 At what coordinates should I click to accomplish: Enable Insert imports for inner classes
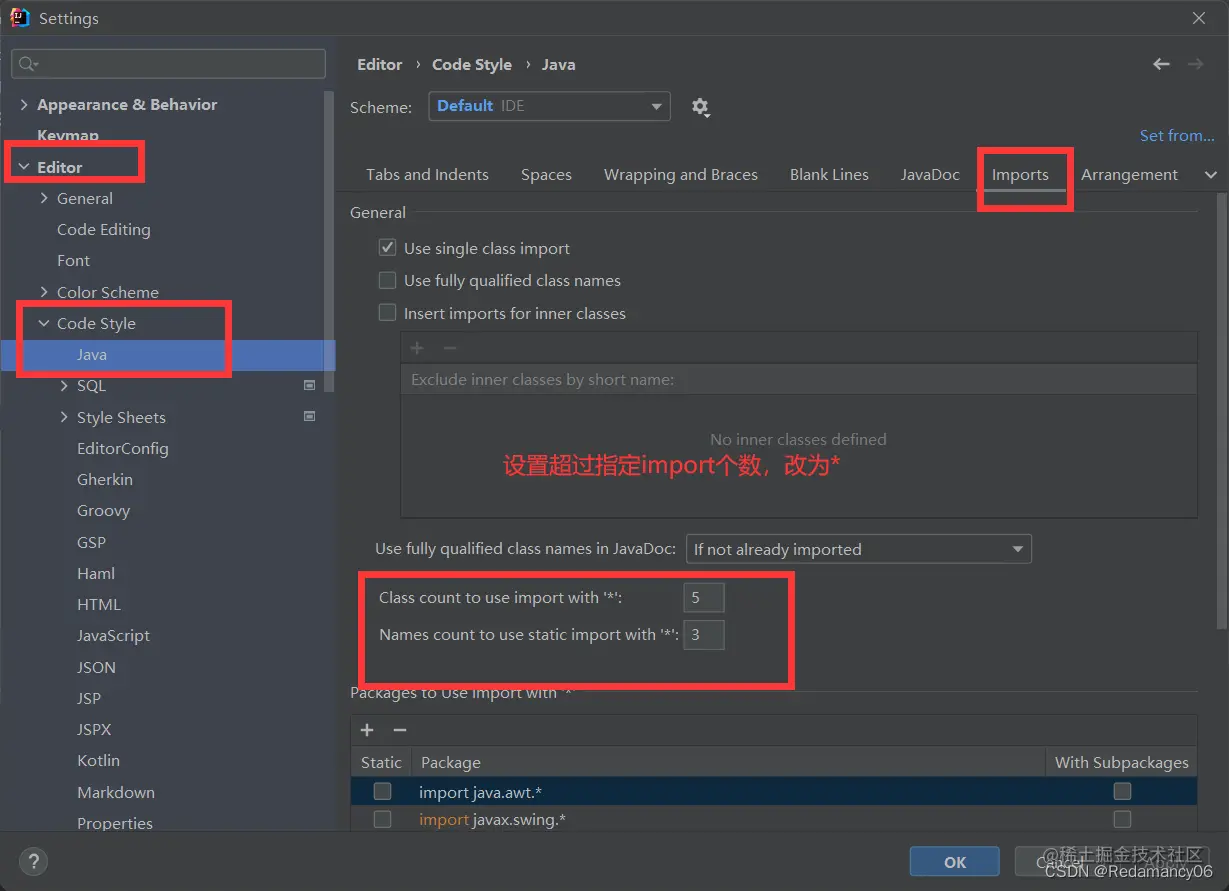click(388, 313)
